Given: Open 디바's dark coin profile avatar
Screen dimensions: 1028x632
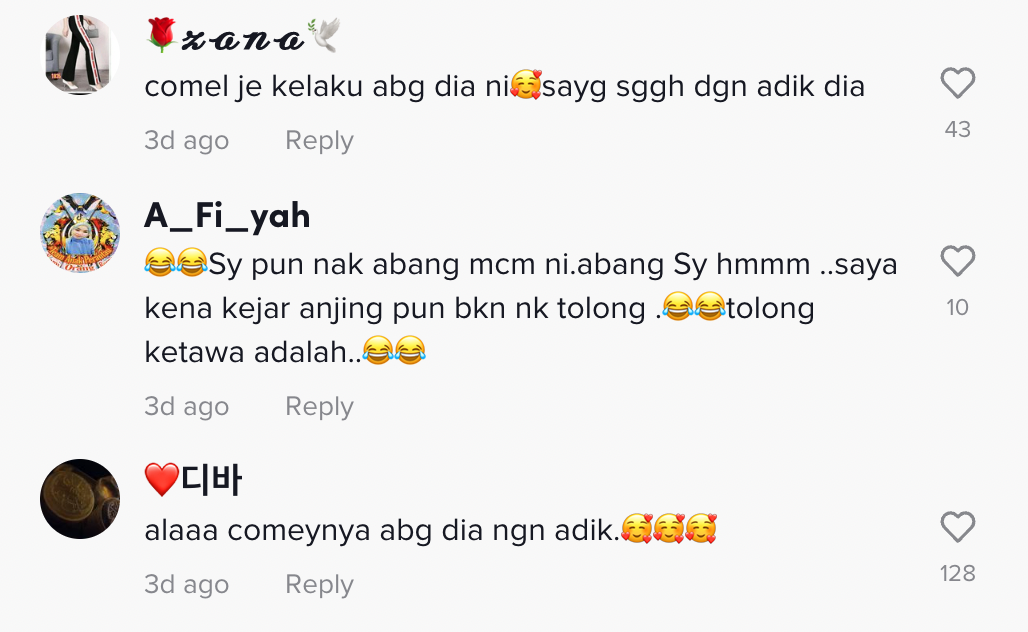Looking at the screenshot, I should click(x=80, y=499).
